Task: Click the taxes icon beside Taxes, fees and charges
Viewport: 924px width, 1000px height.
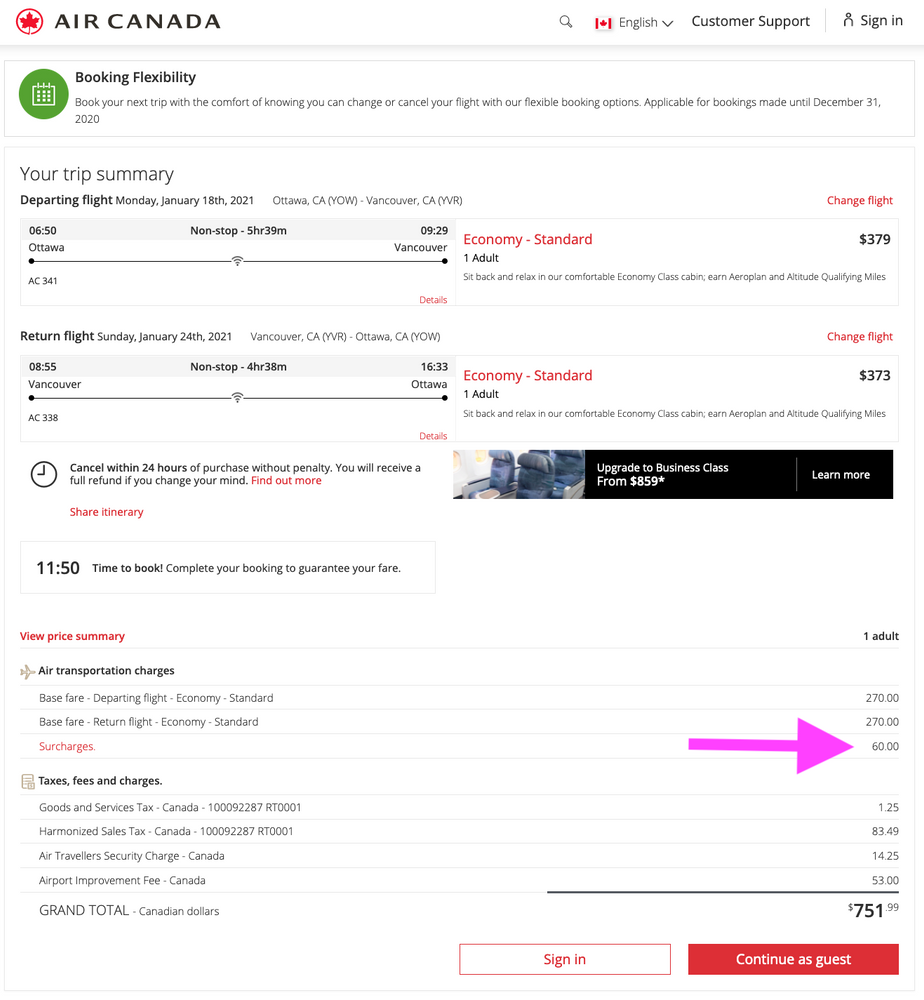Action: (27, 780)
